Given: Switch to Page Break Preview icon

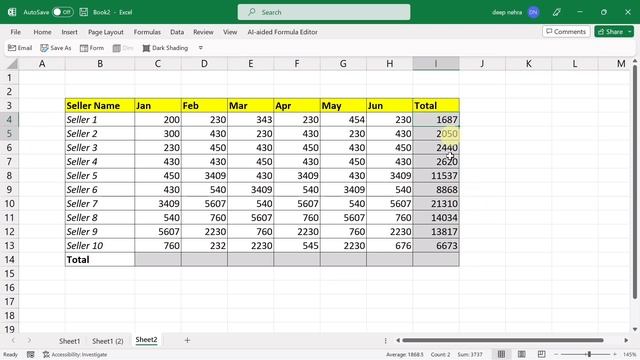Looking at the screenshot, I should coord(542,354).
